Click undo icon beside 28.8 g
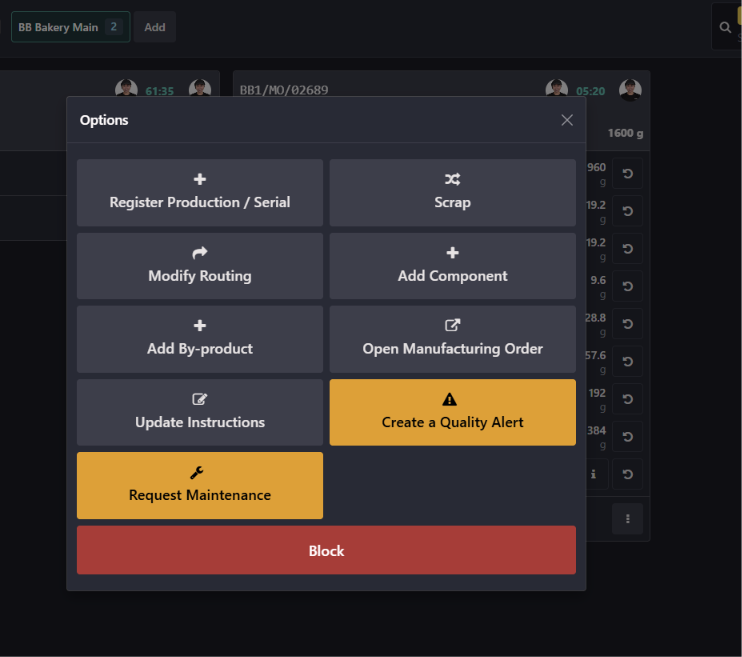The width and height of the screenshot is (742, 657). [x=627, y=324]
